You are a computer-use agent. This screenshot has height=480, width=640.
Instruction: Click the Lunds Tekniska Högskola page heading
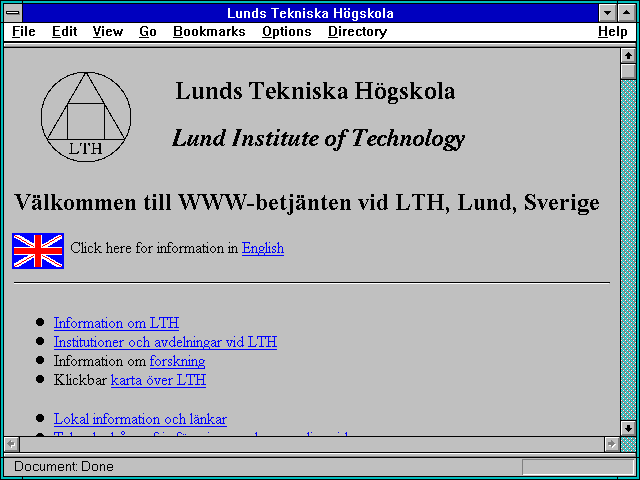pyautogui.click(x=315, y=91)
